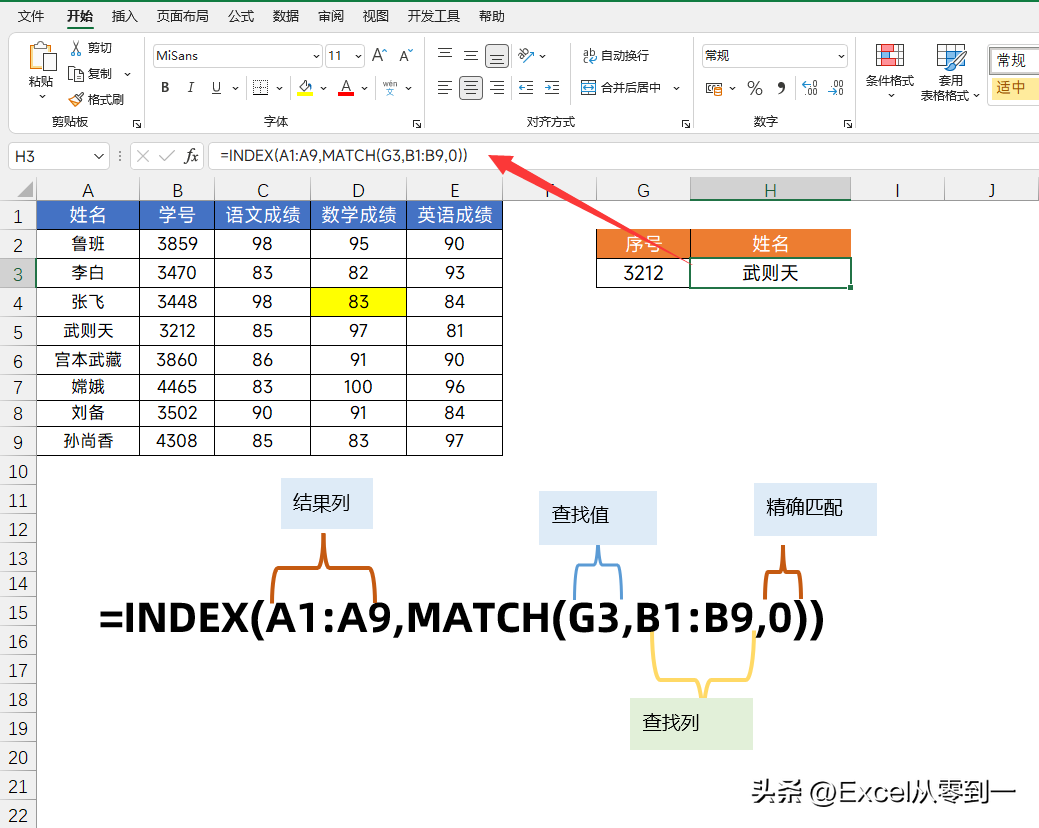Click the accounting number format icon
1039x828 pixels.
714,88
